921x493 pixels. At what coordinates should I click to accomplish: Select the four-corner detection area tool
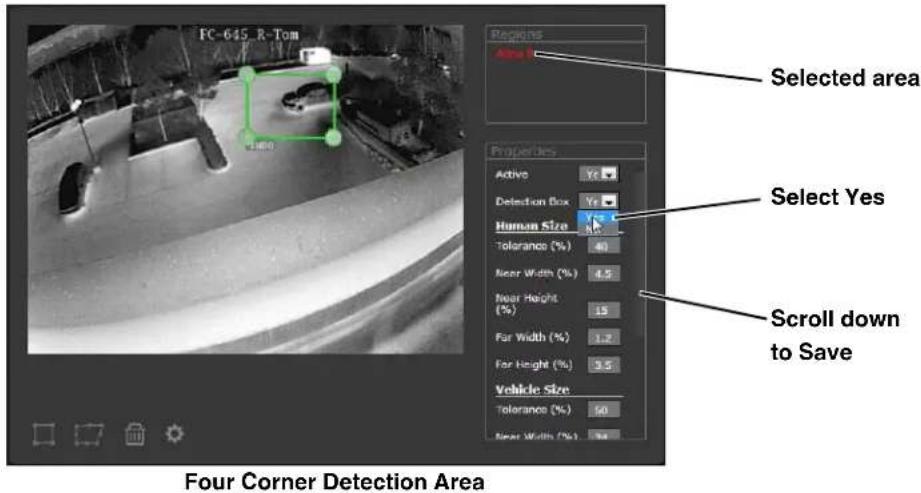89,435
